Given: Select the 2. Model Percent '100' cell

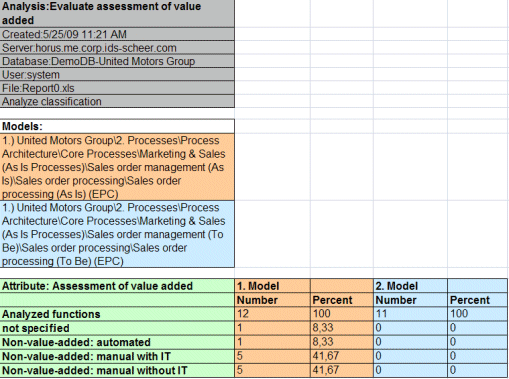Looking at the screenshot, I should point(478,314).
